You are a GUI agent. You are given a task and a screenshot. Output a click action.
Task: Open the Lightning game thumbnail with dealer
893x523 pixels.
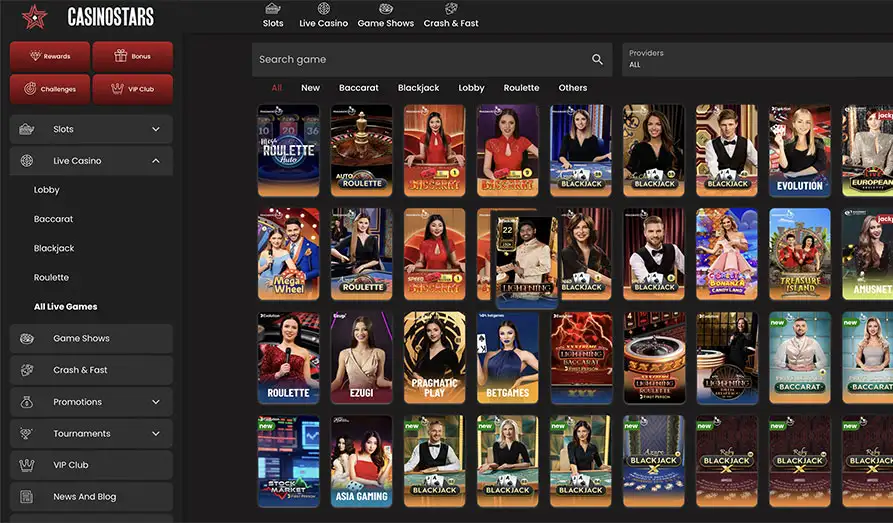[527, 260]
